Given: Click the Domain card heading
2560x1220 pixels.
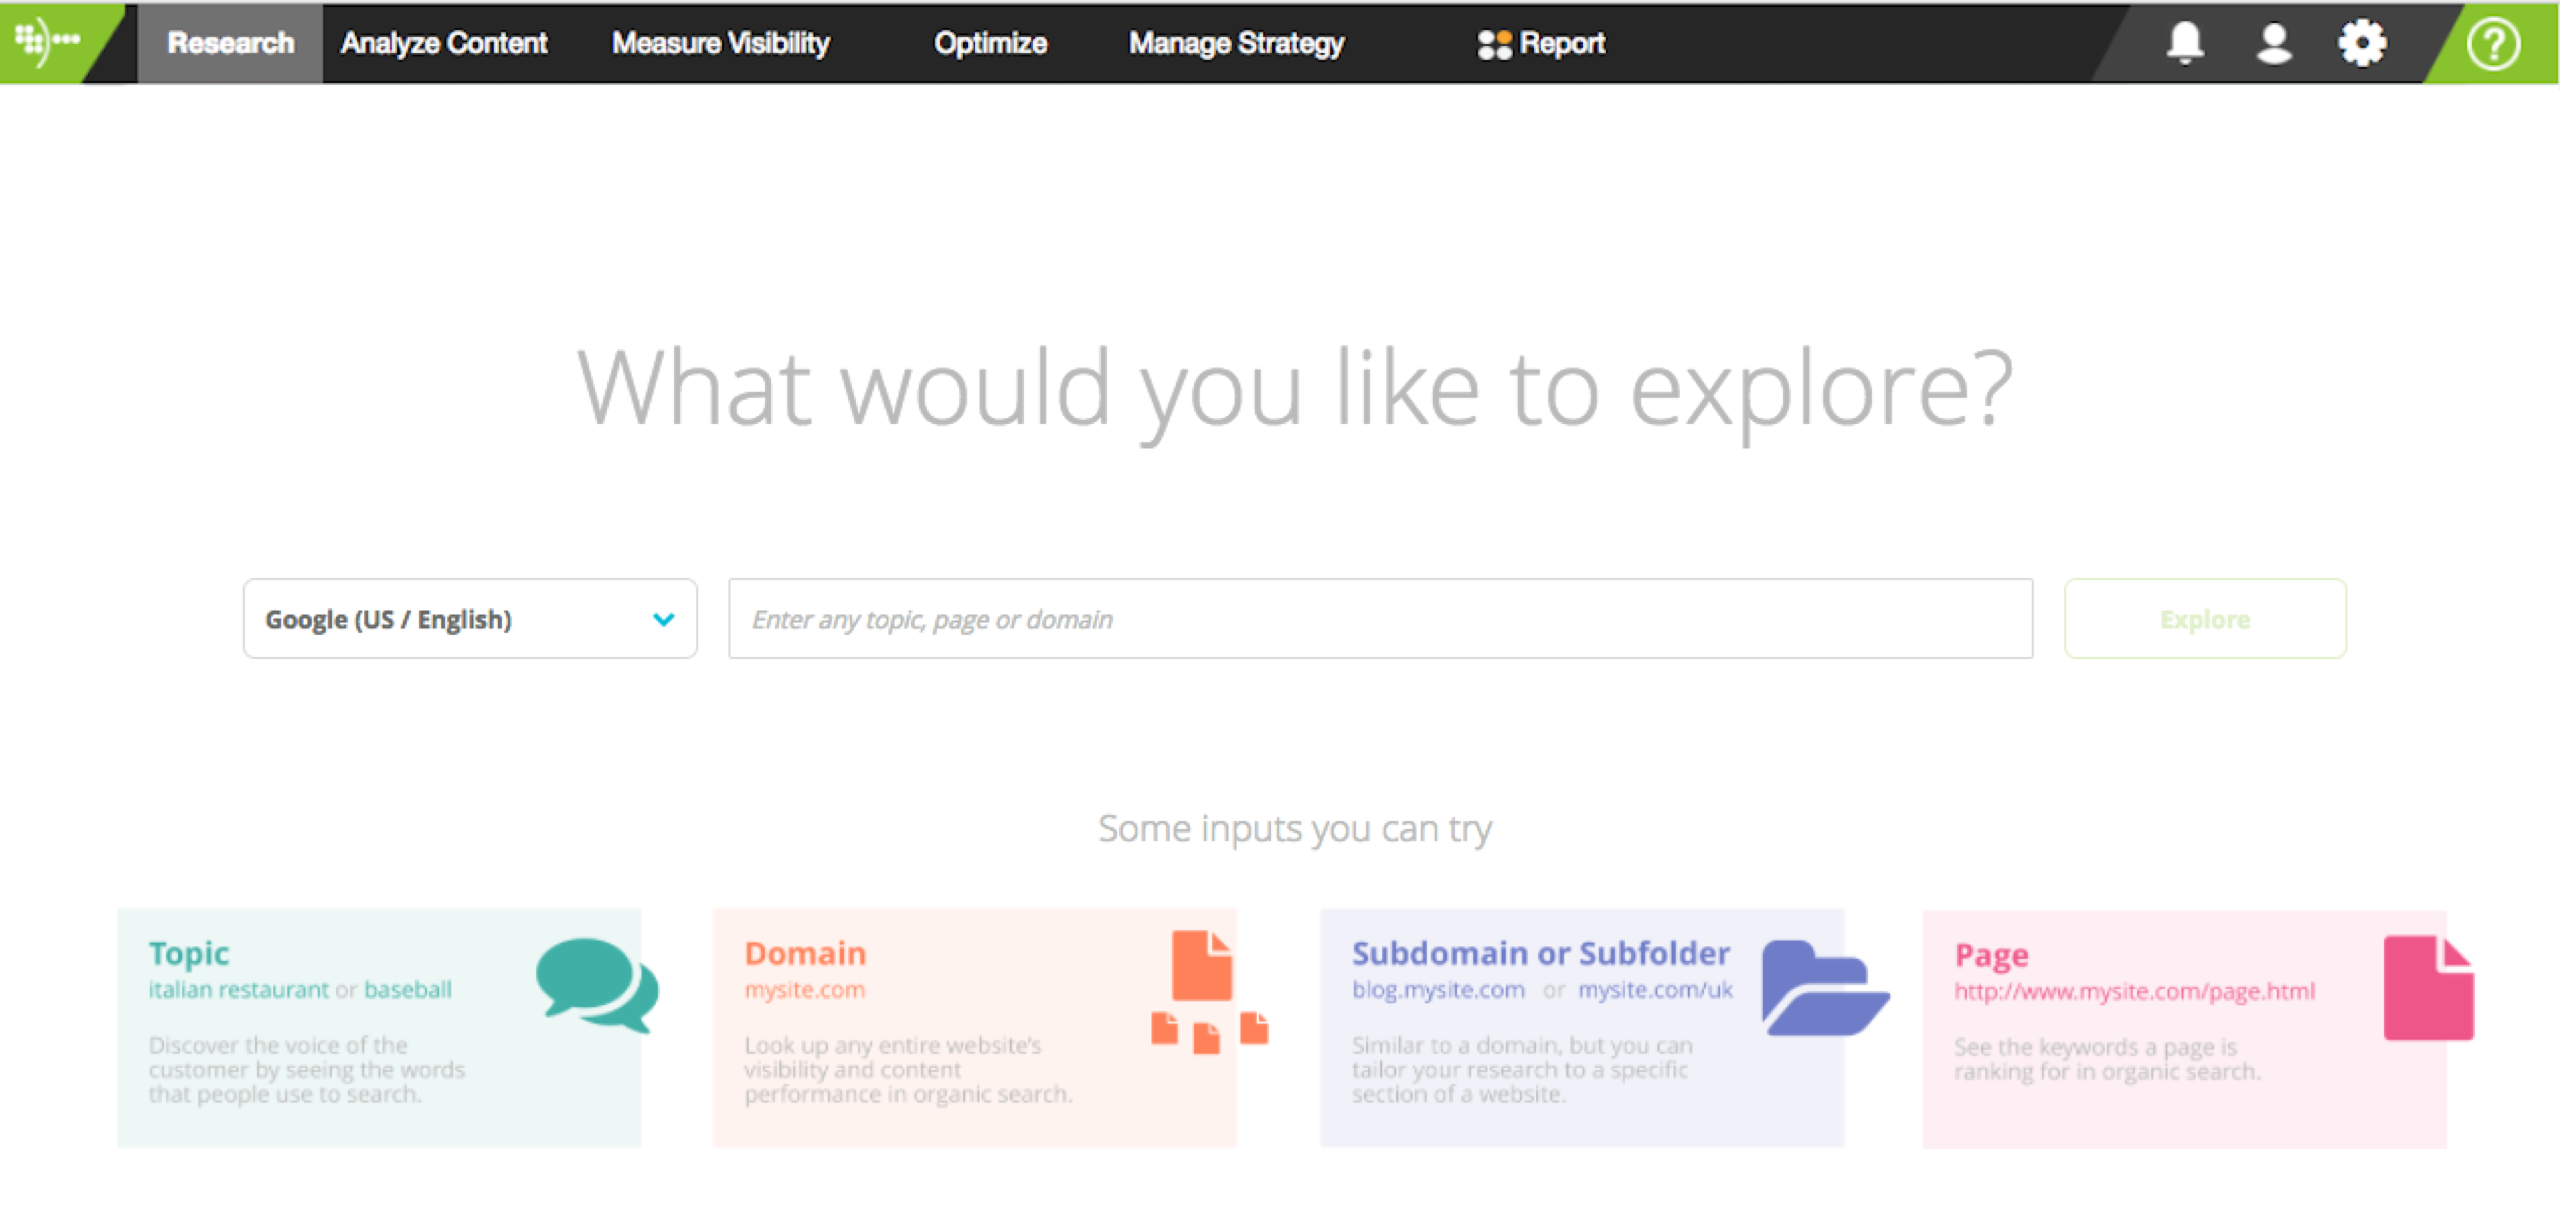Looking at the screenshot, I should [x=805, y=953].
